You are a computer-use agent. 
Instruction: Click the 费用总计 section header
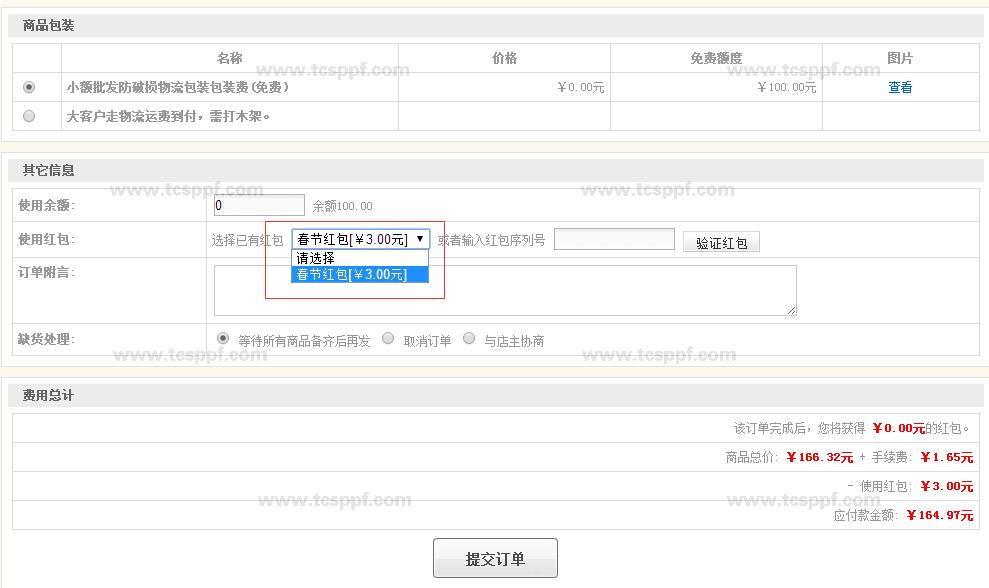pos(48,395)
